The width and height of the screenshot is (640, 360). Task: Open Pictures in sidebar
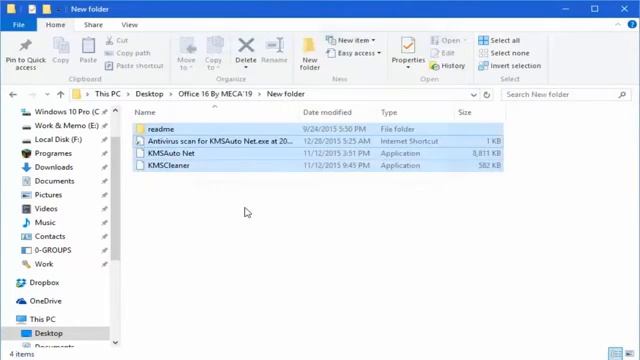[42, 195]
